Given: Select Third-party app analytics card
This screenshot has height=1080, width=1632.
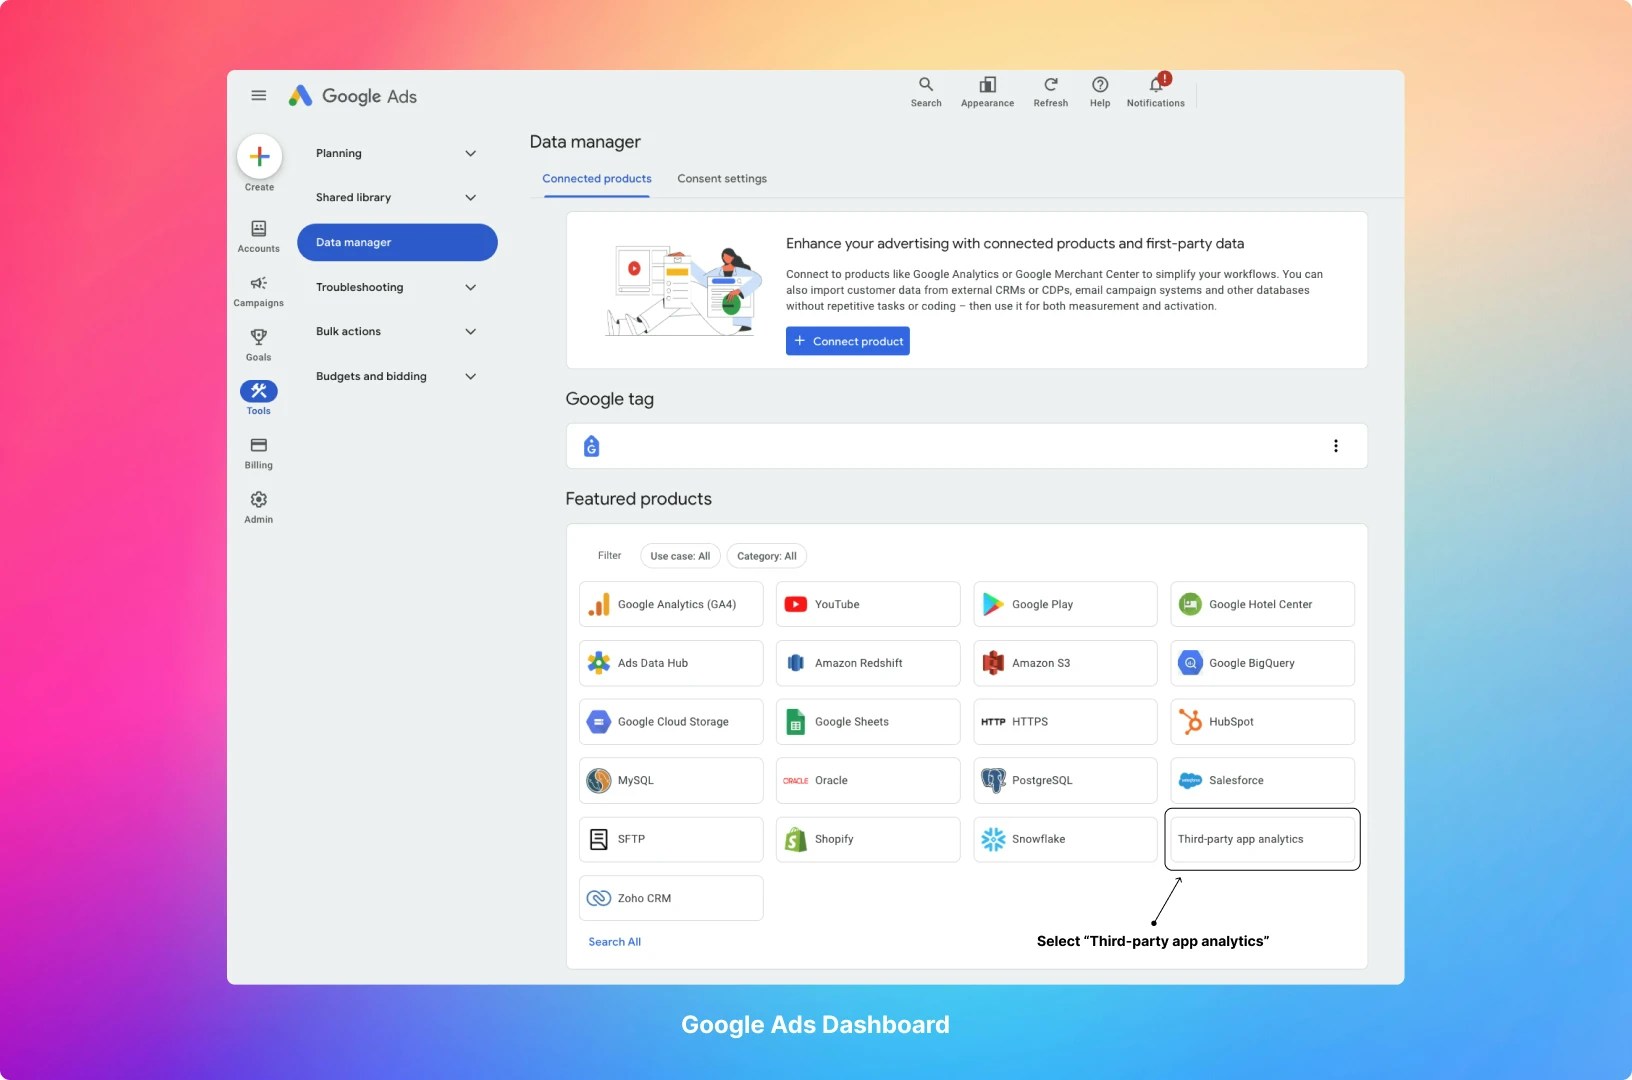Looking at the screenshot, I should click(1262, 839).
